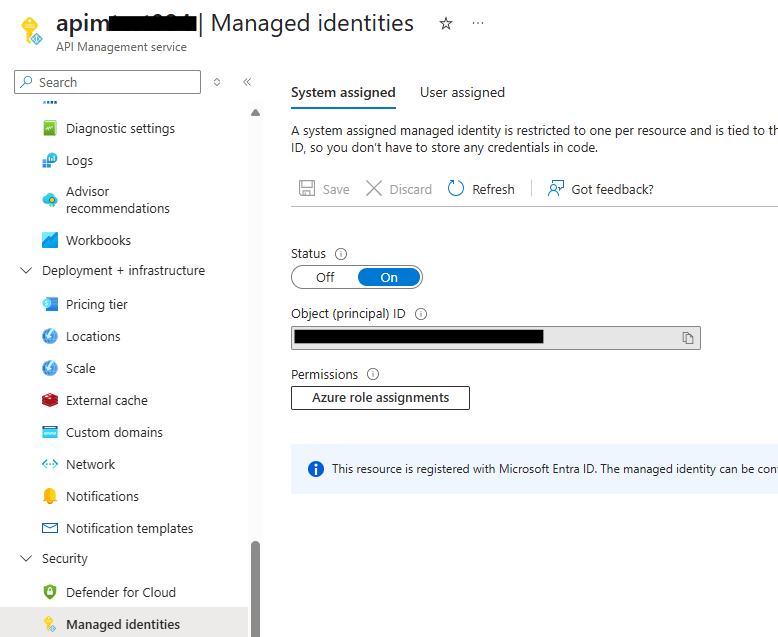Image resolution: width=778 pixels, height=637 pixels.
Task: Click the sidebar Search input field
Action: [x=107, y=82]
